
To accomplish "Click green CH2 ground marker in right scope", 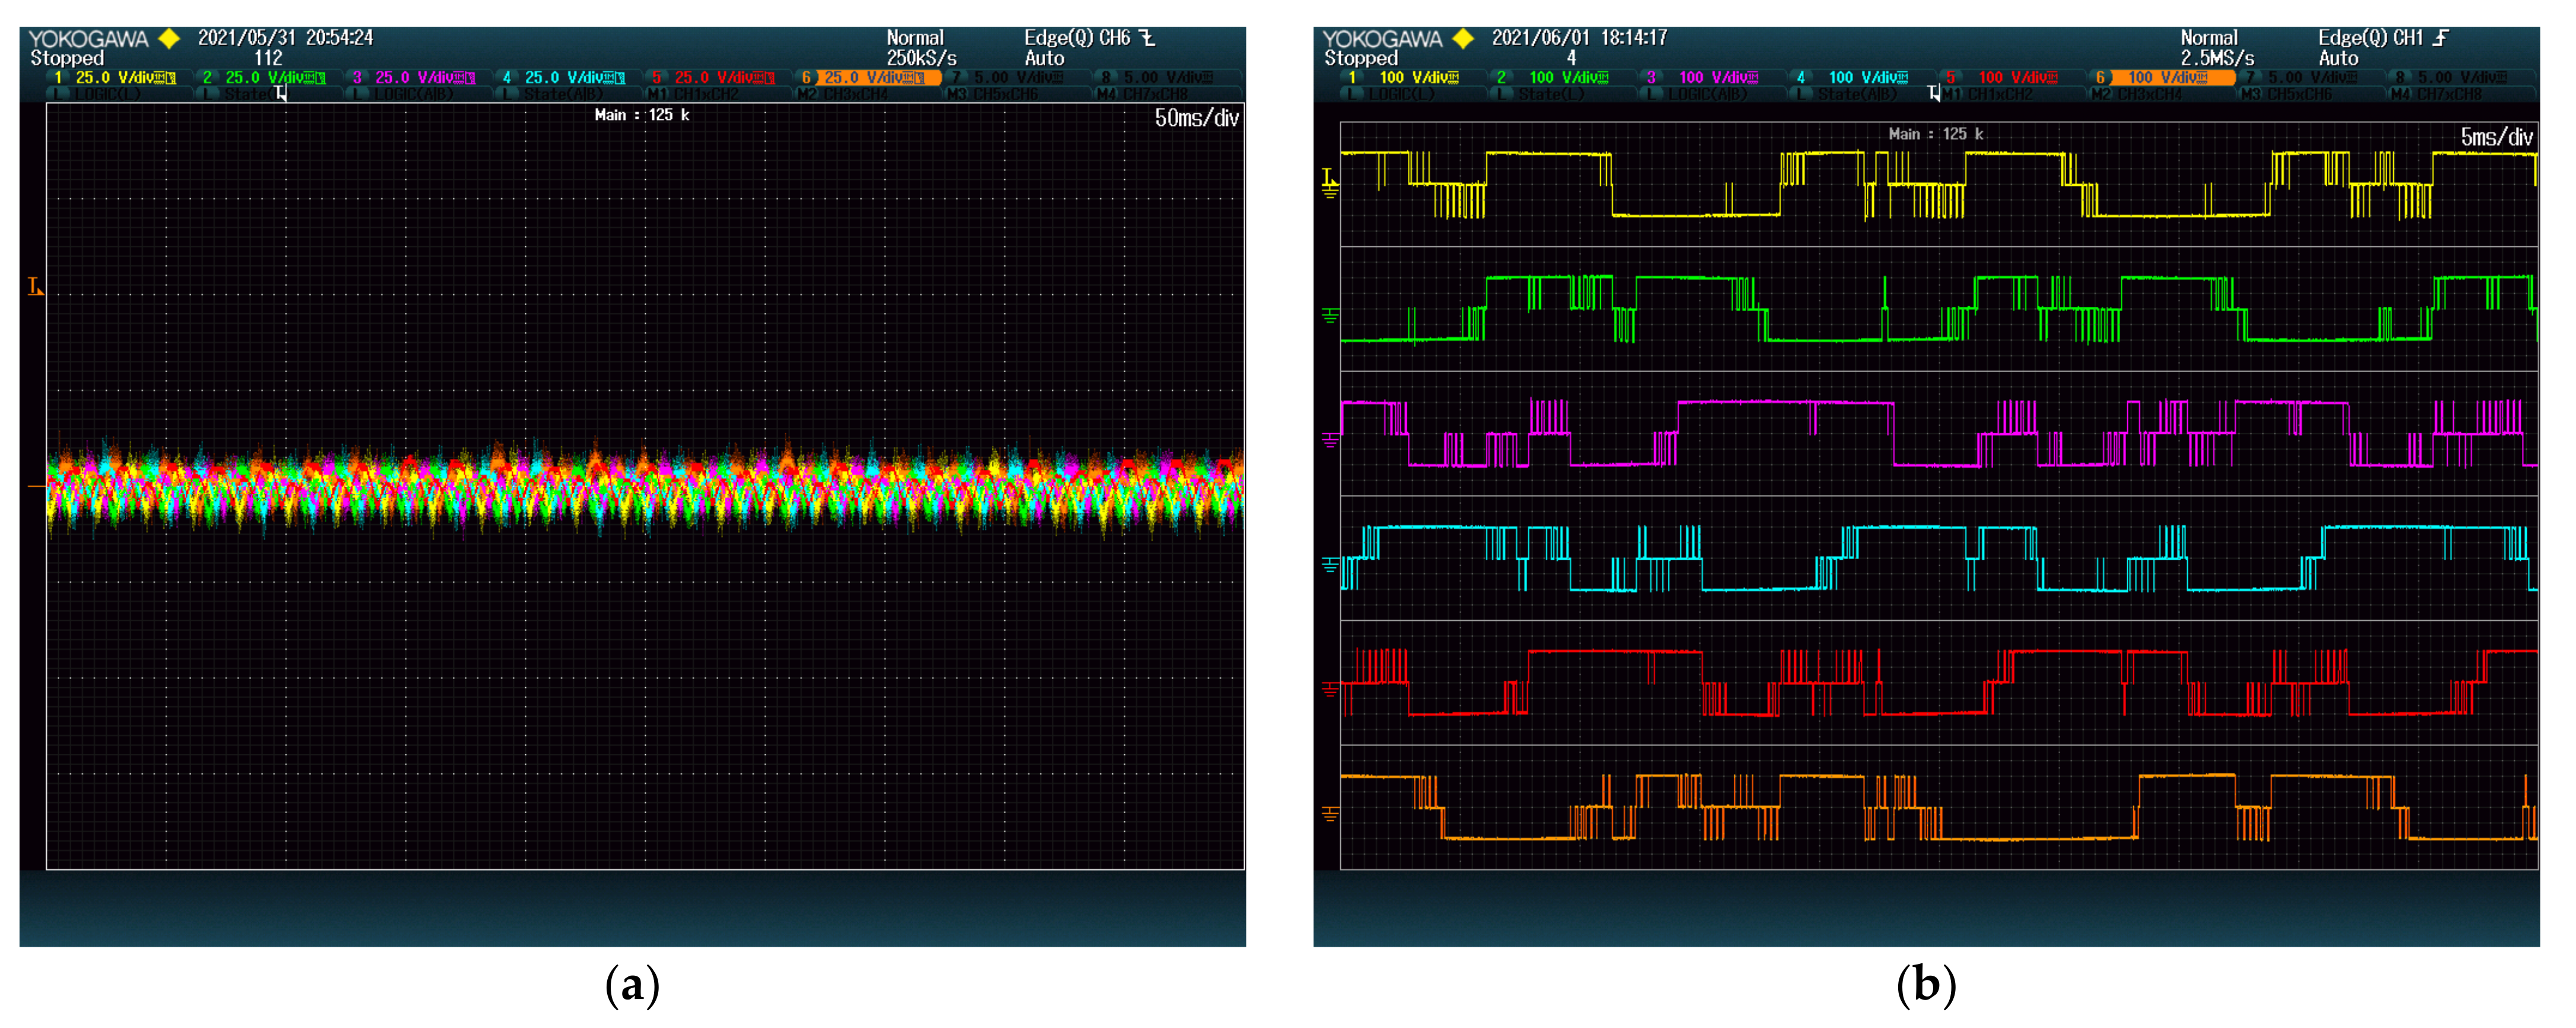I will click(x=1329, y=316).
